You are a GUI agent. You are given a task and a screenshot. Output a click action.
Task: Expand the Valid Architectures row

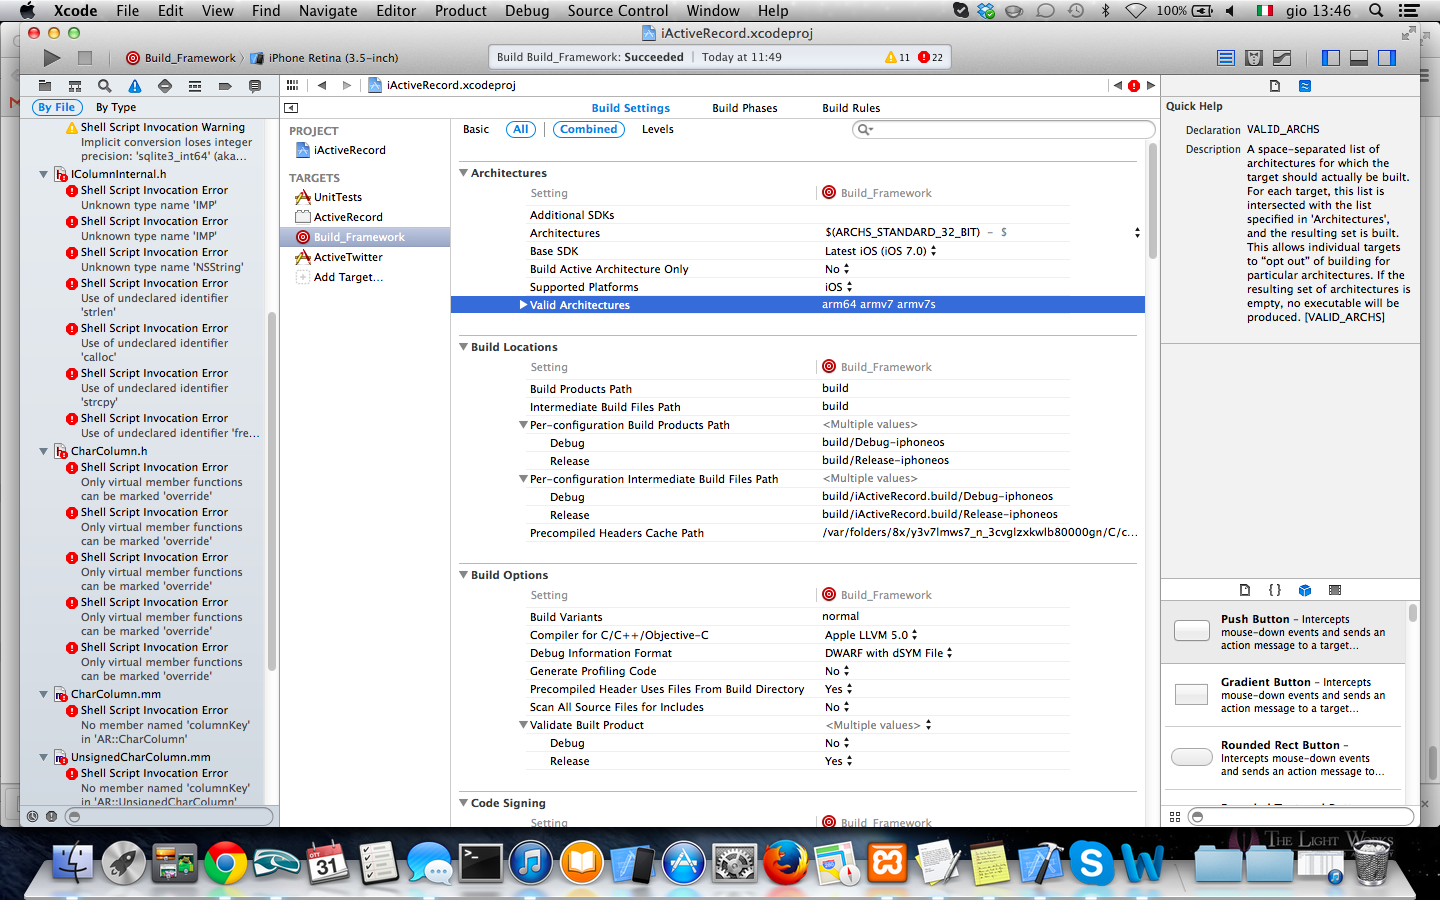[x=523, y=305]
